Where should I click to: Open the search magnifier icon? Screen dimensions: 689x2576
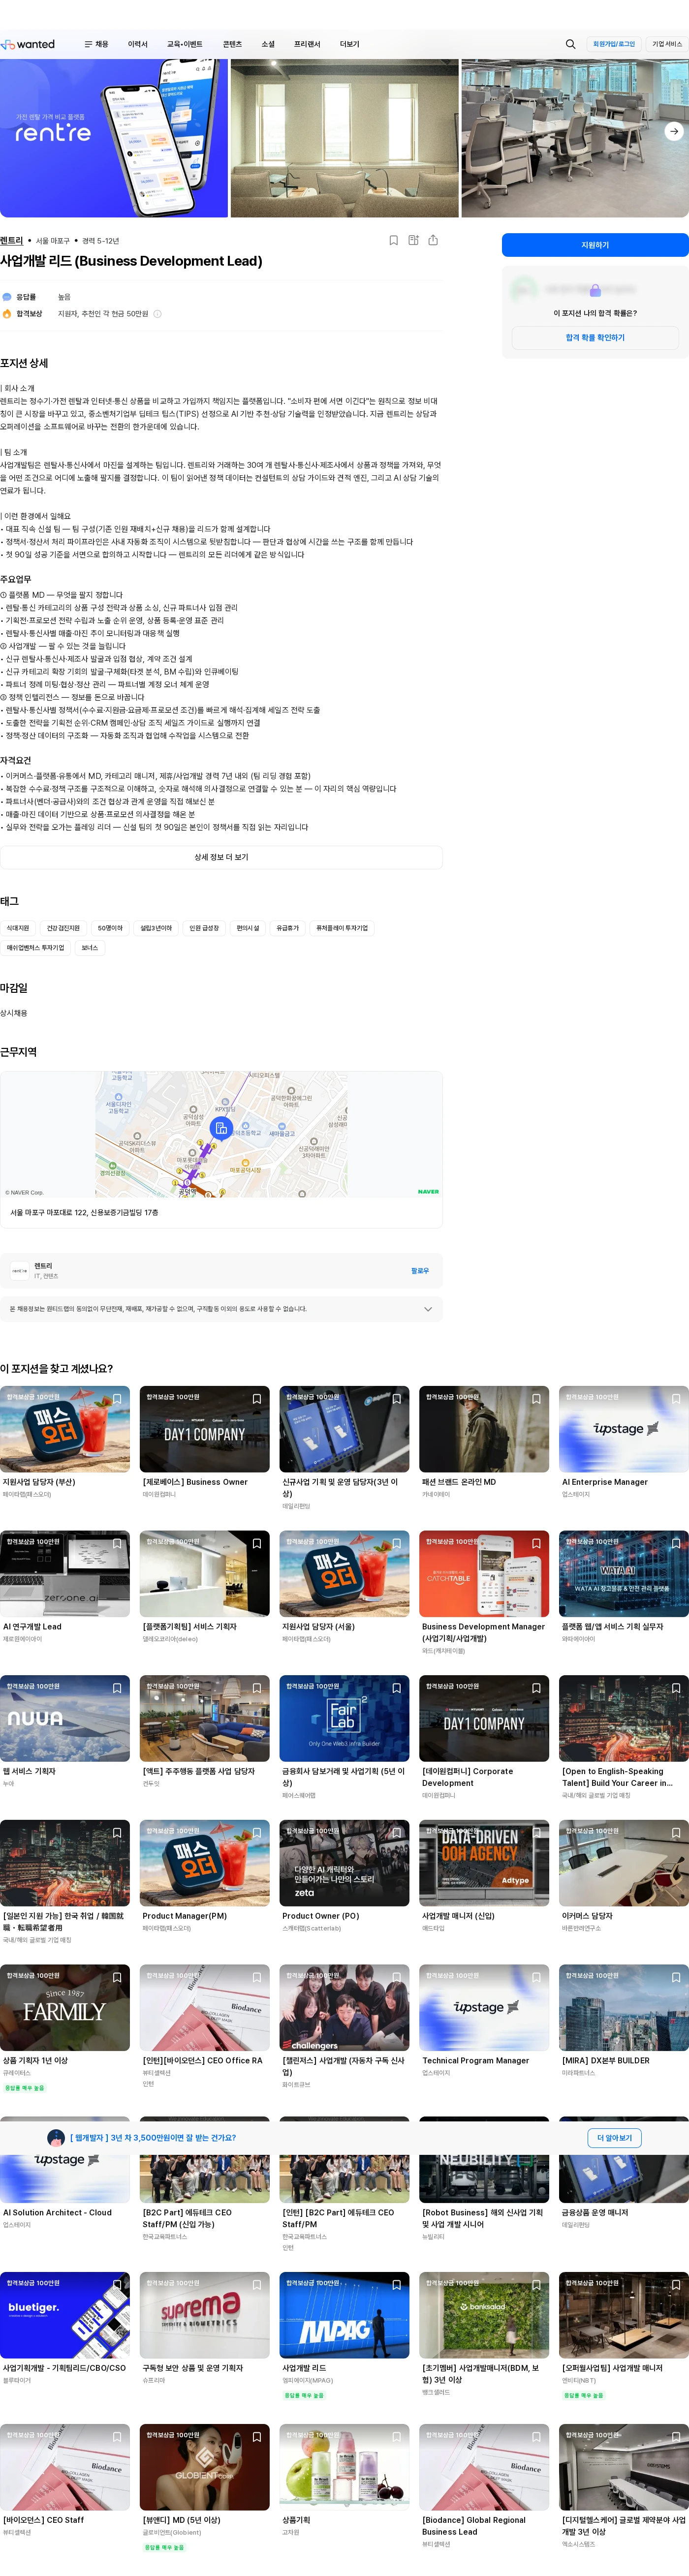pyautogui.click(x=570, y=44)
